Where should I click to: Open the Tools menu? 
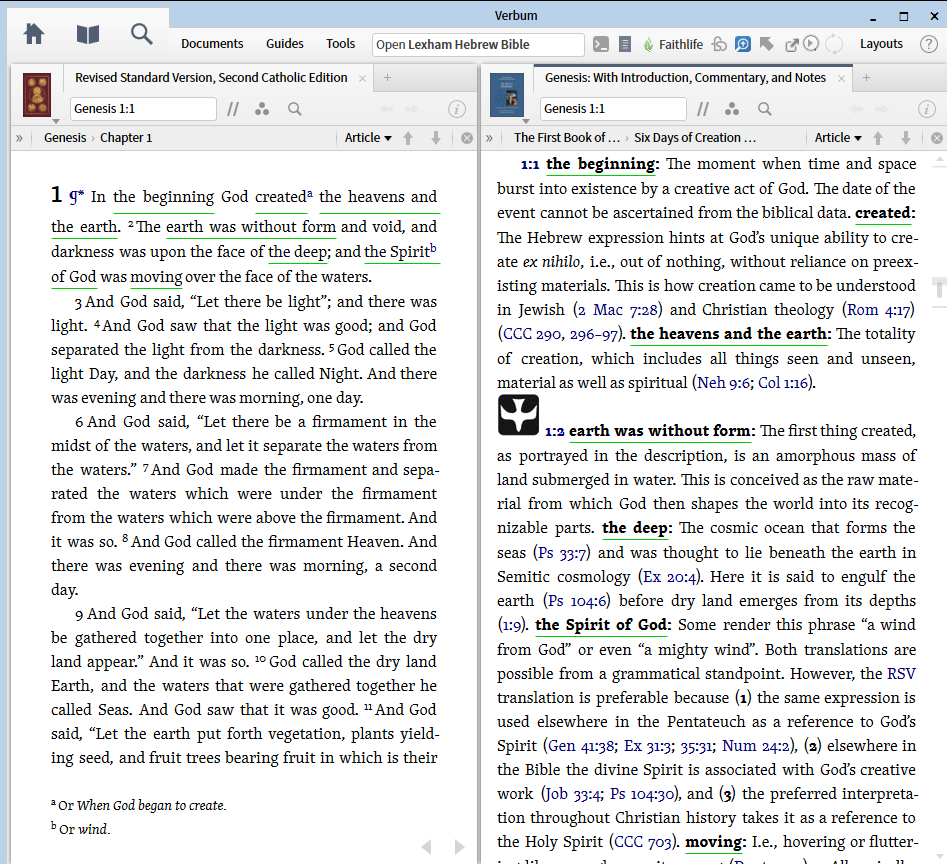tap(341, 43)
